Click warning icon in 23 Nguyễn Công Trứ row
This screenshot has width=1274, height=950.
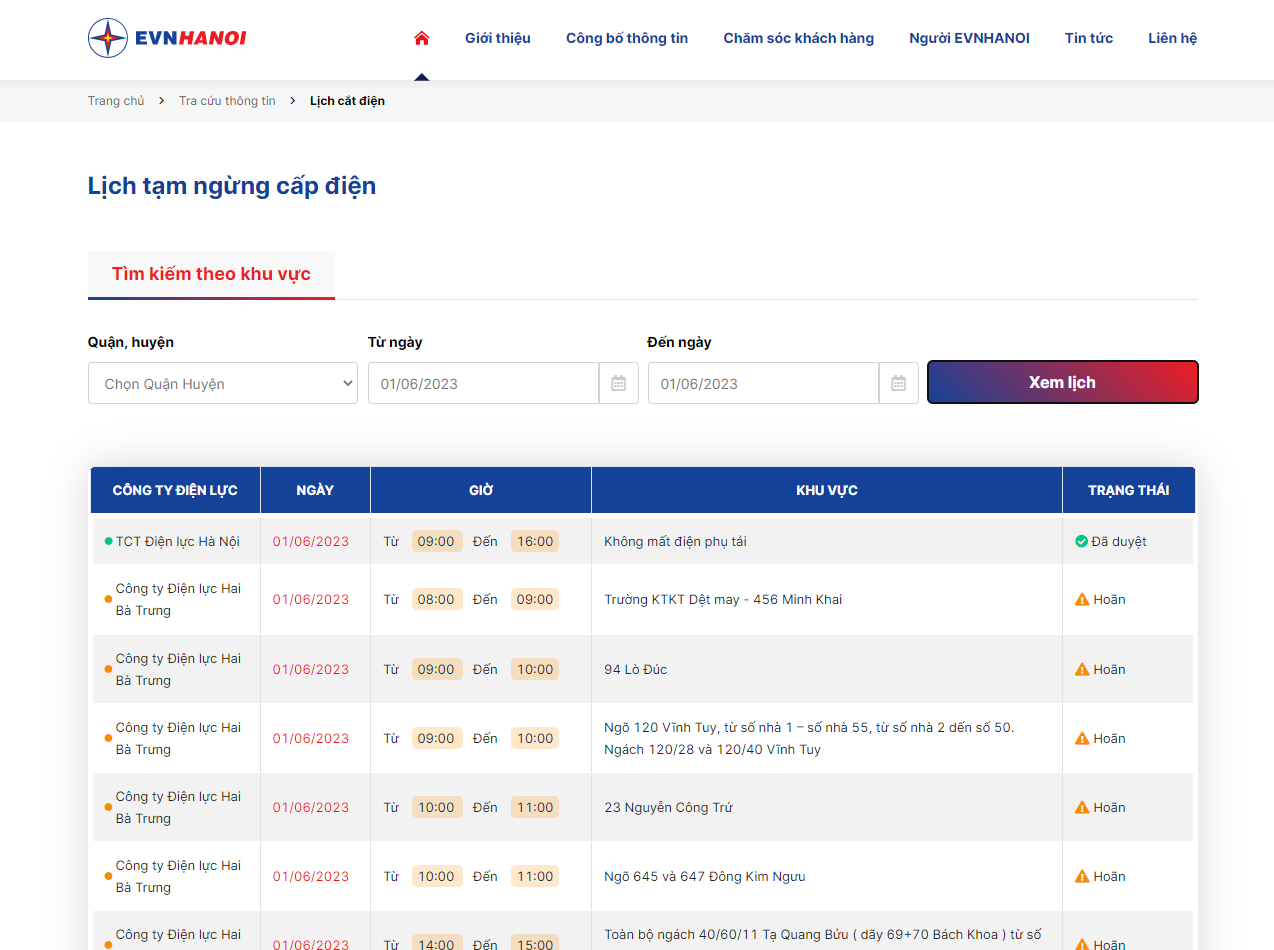point(1082,807)
